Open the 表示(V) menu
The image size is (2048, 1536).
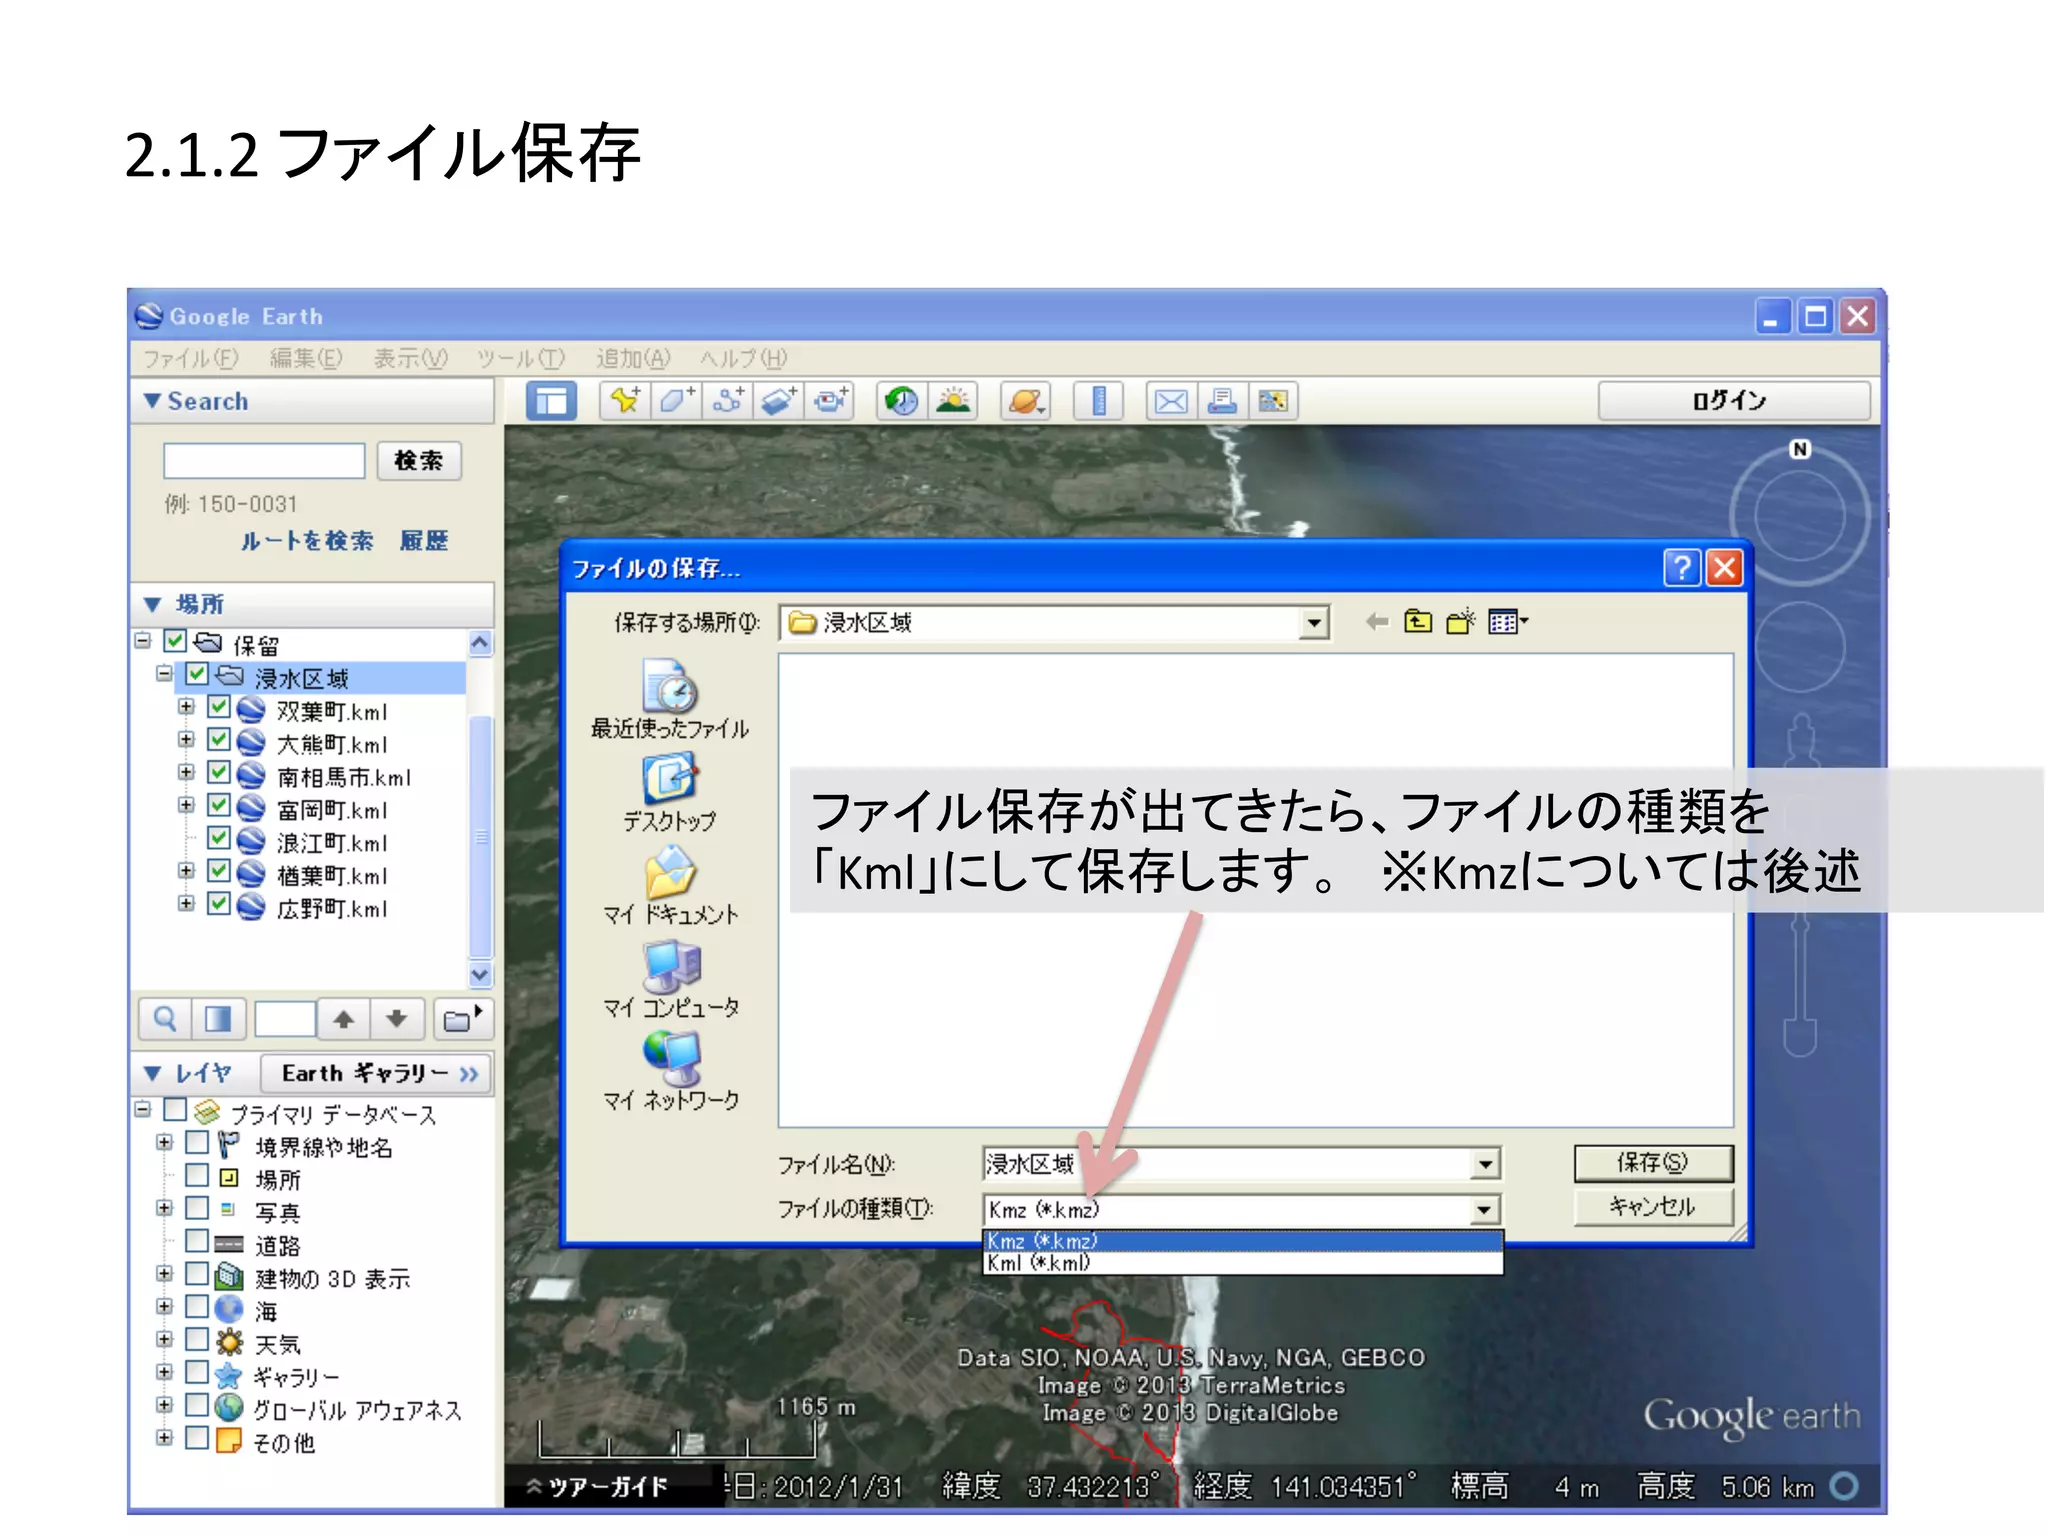[411, 358]
